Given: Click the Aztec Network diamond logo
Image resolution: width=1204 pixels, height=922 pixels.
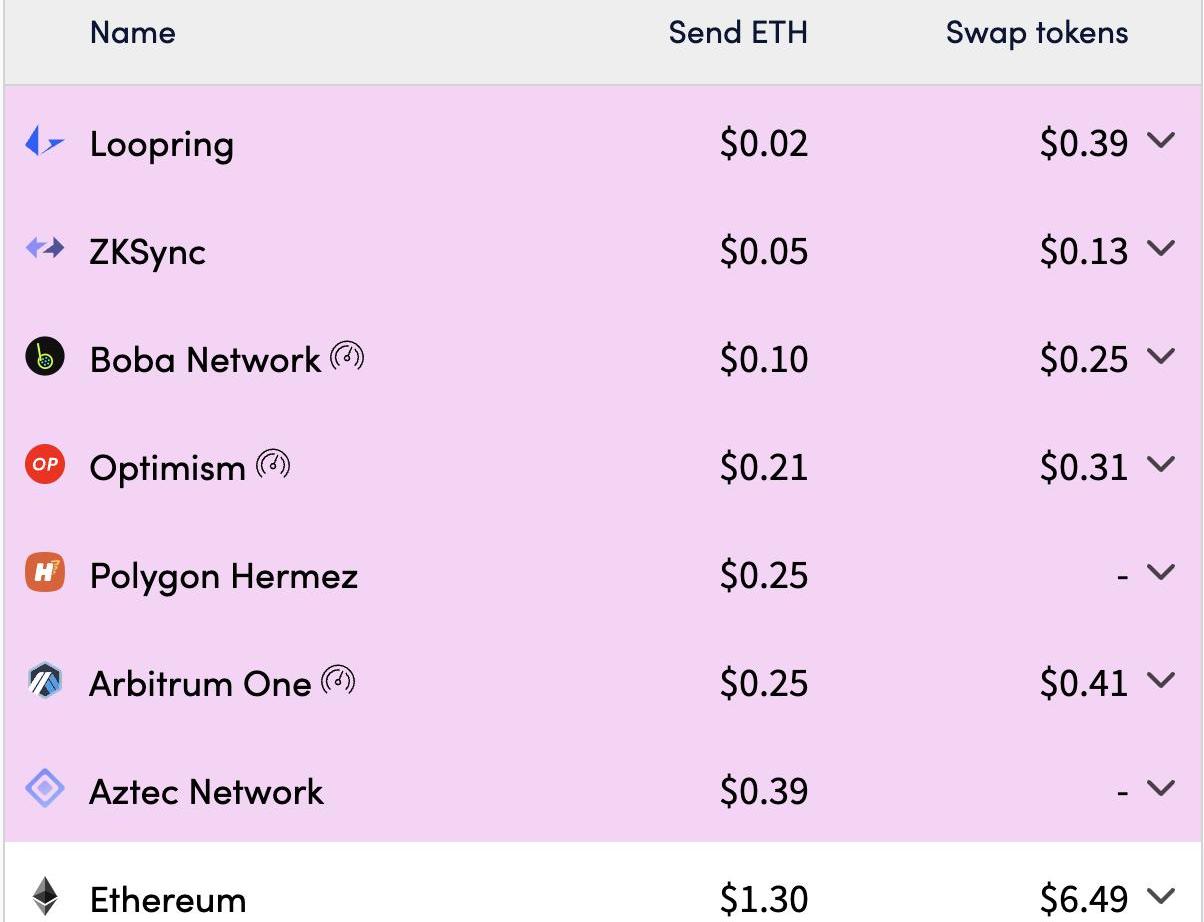Looking at the screenshot, I should 45,789.
